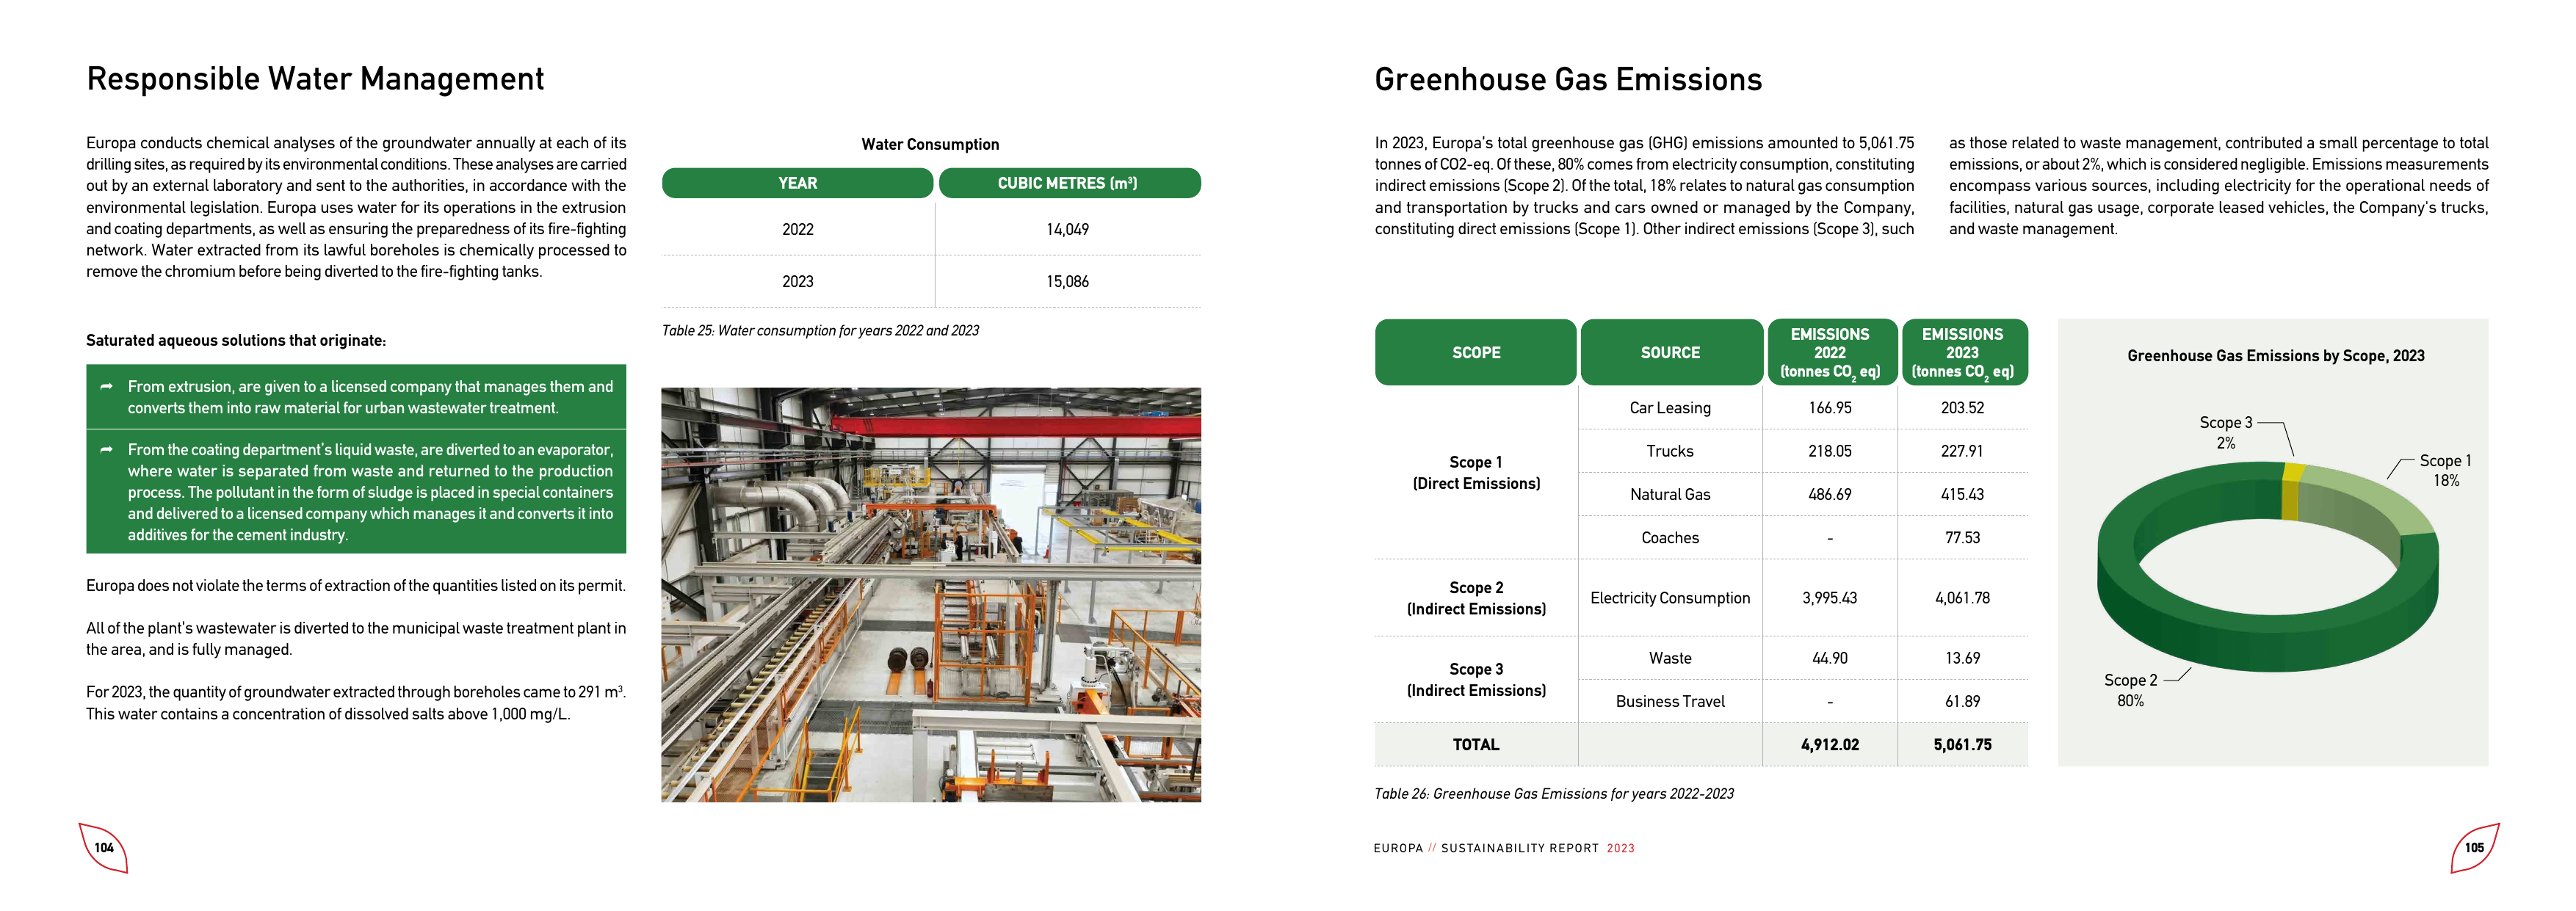Click the page 104 leaf icon

point(103,847)
